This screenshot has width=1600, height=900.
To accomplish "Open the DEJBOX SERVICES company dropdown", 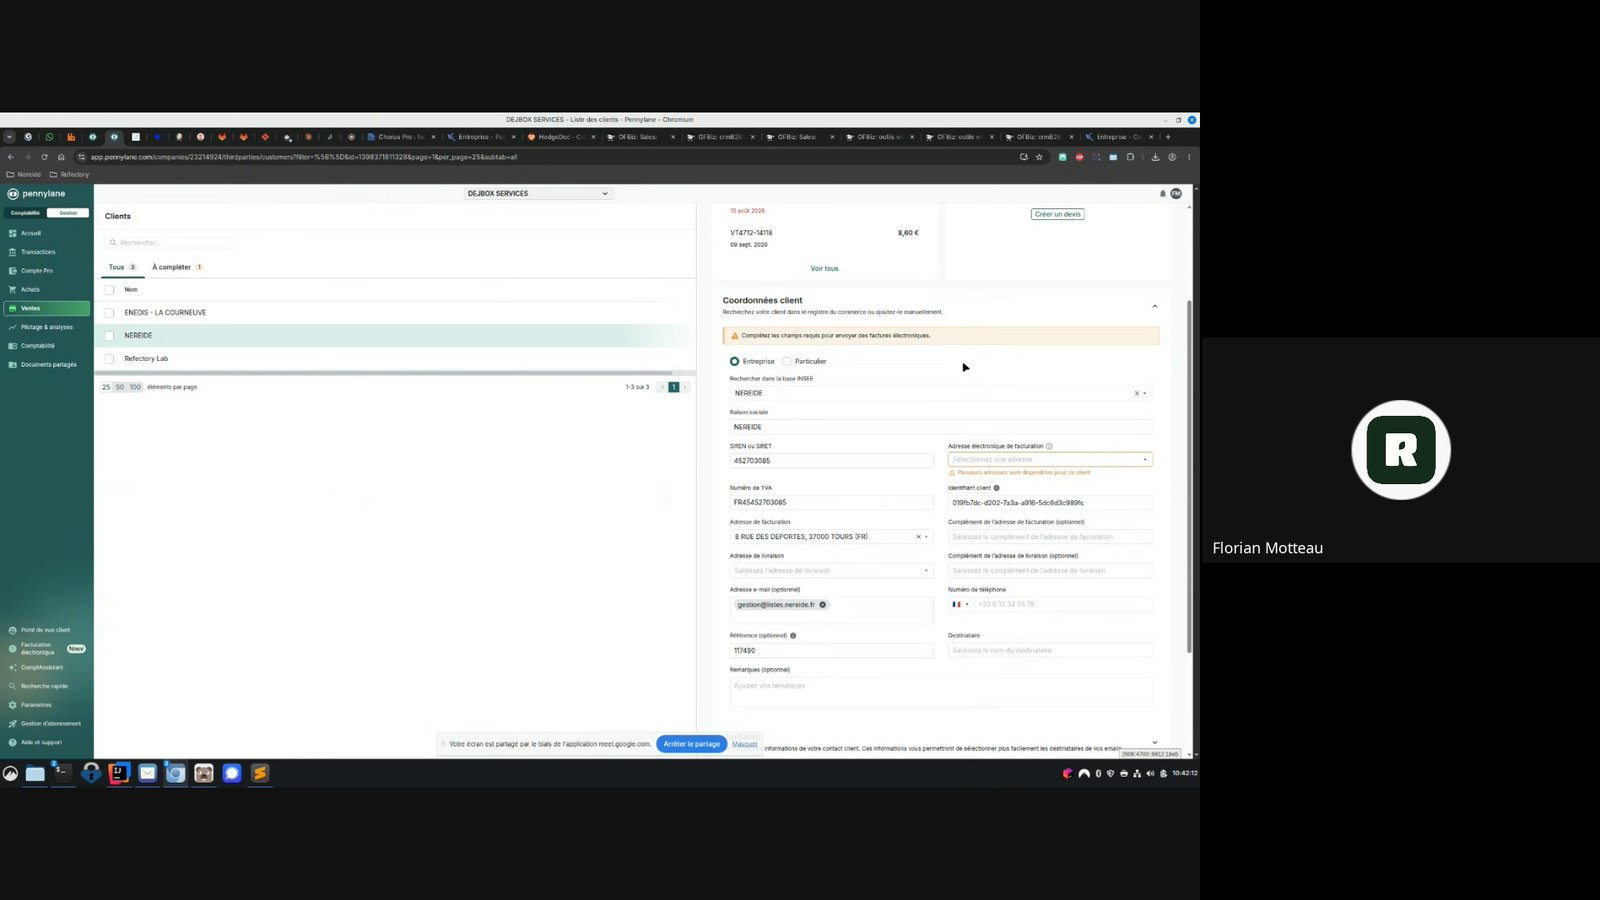I will 537,194.
